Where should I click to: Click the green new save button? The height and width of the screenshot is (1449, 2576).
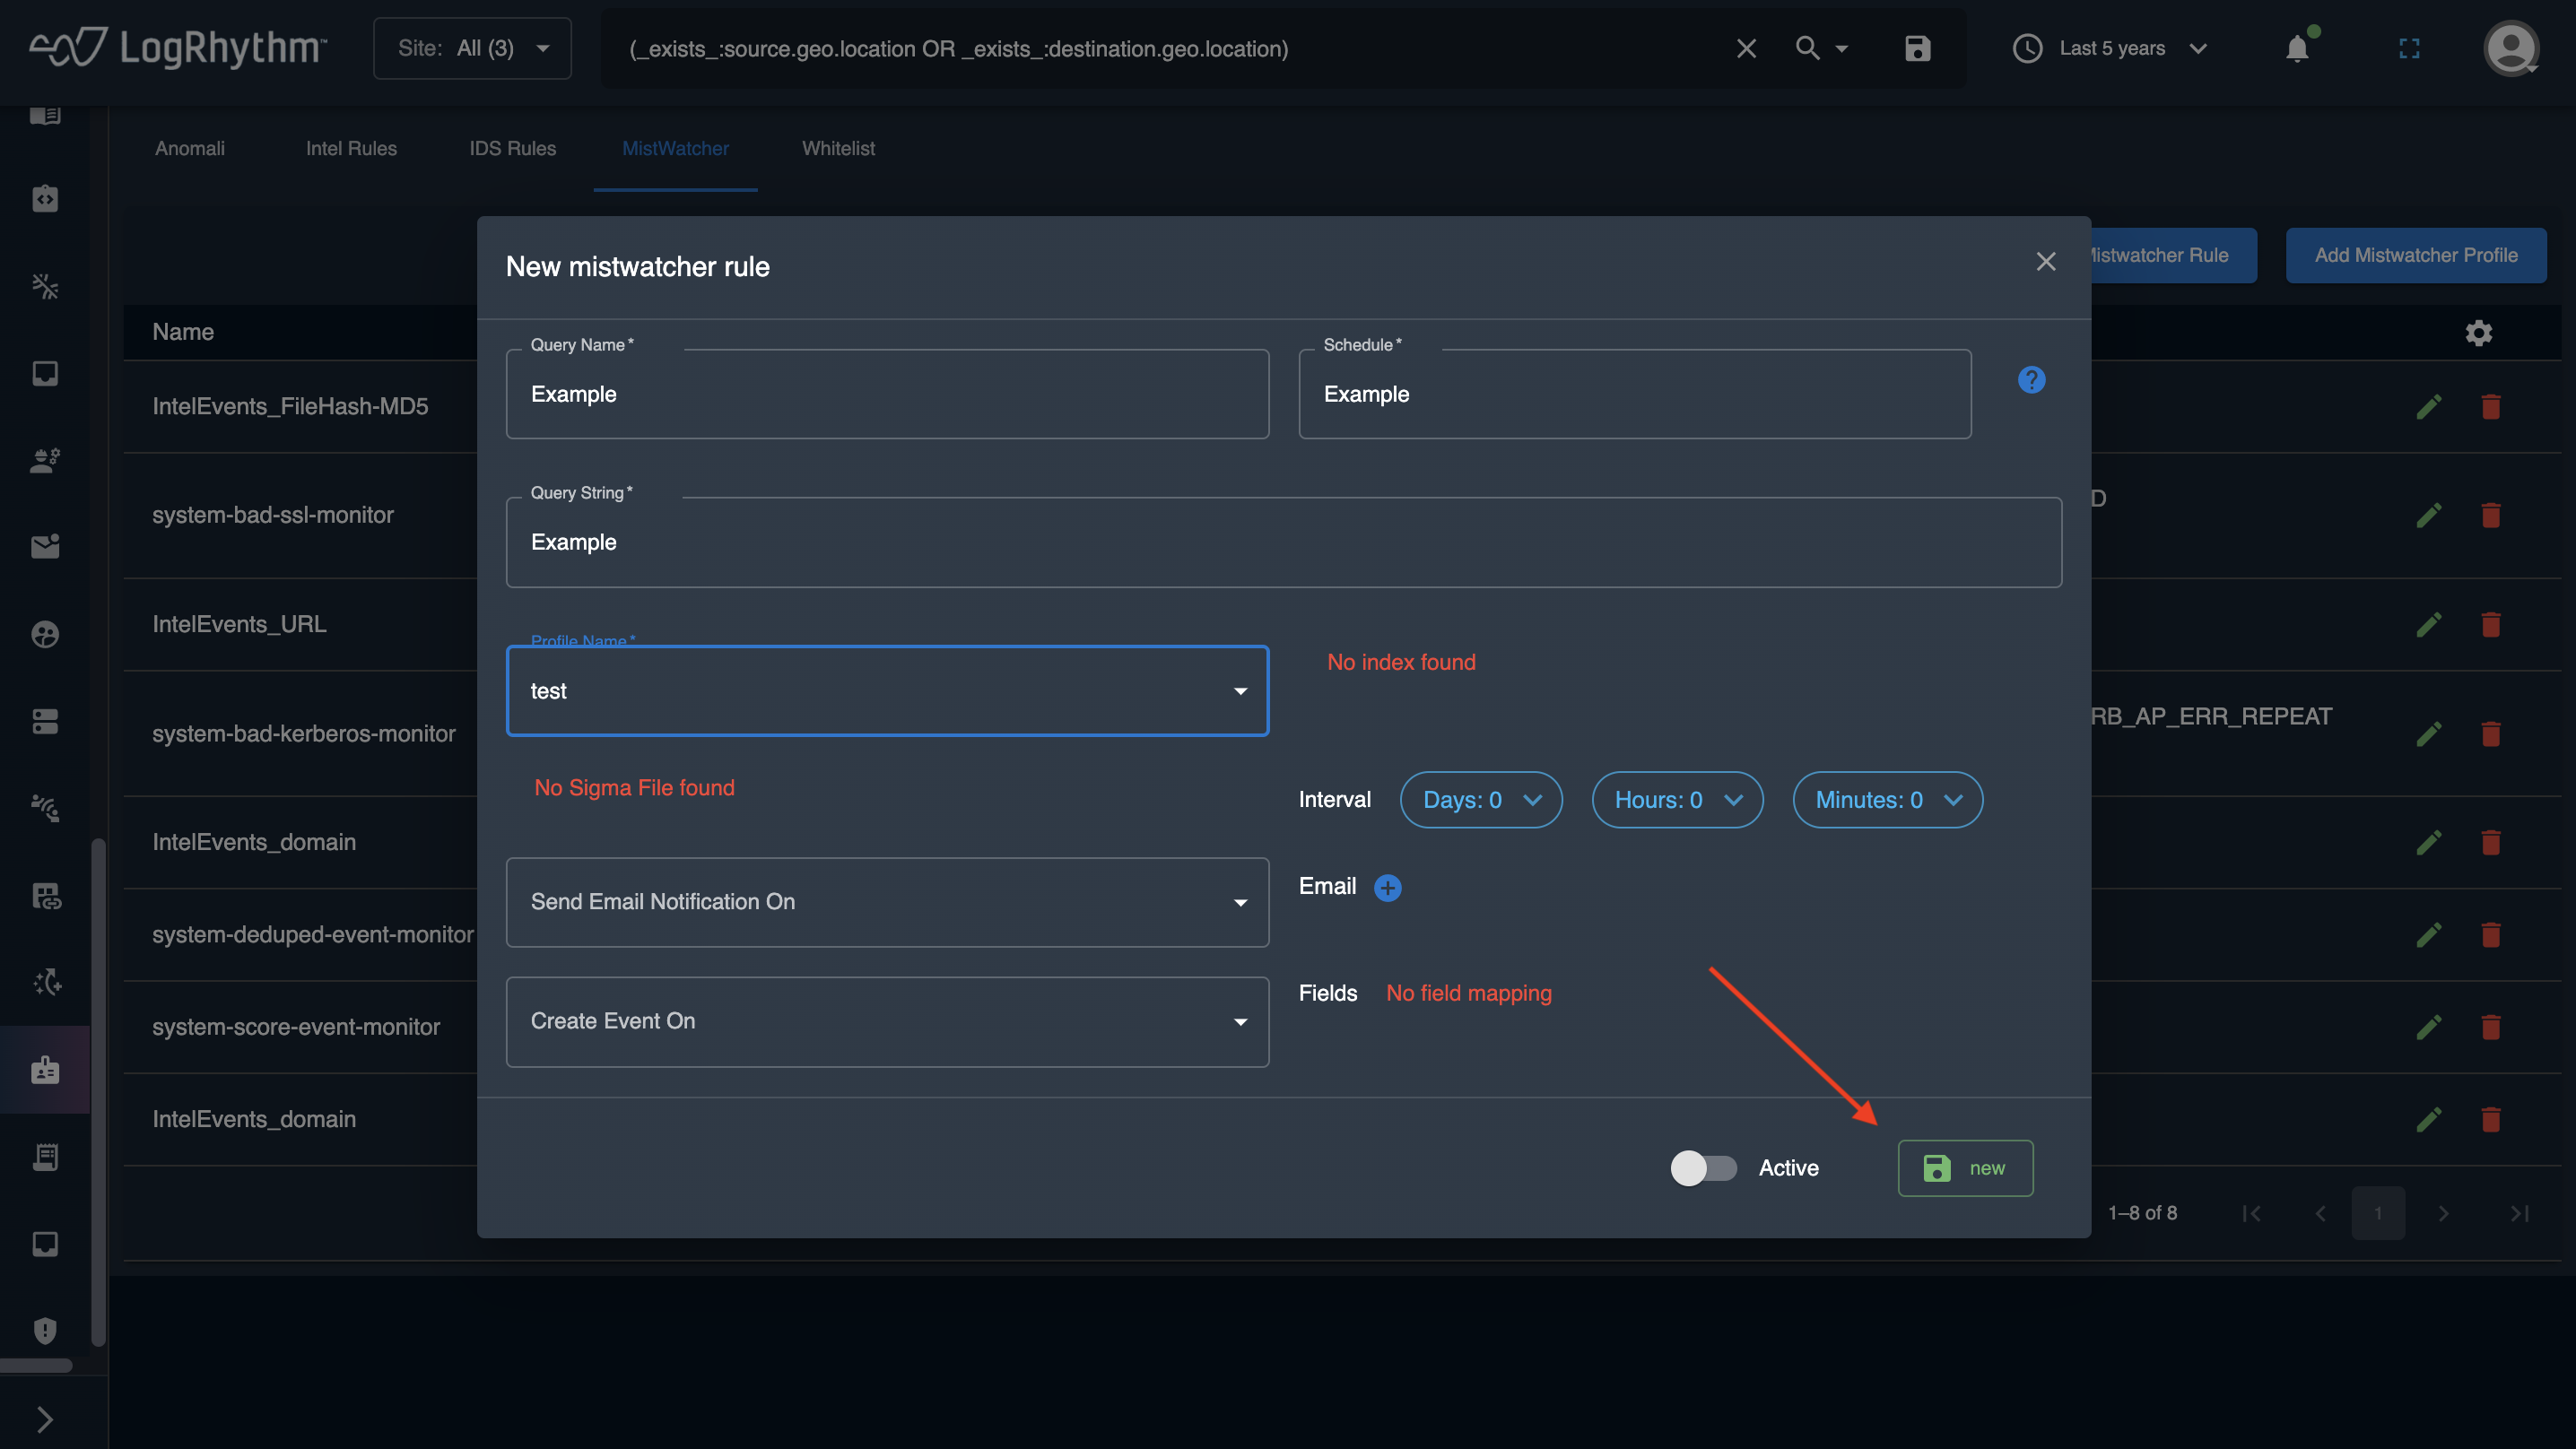tap(1964, 1168)
